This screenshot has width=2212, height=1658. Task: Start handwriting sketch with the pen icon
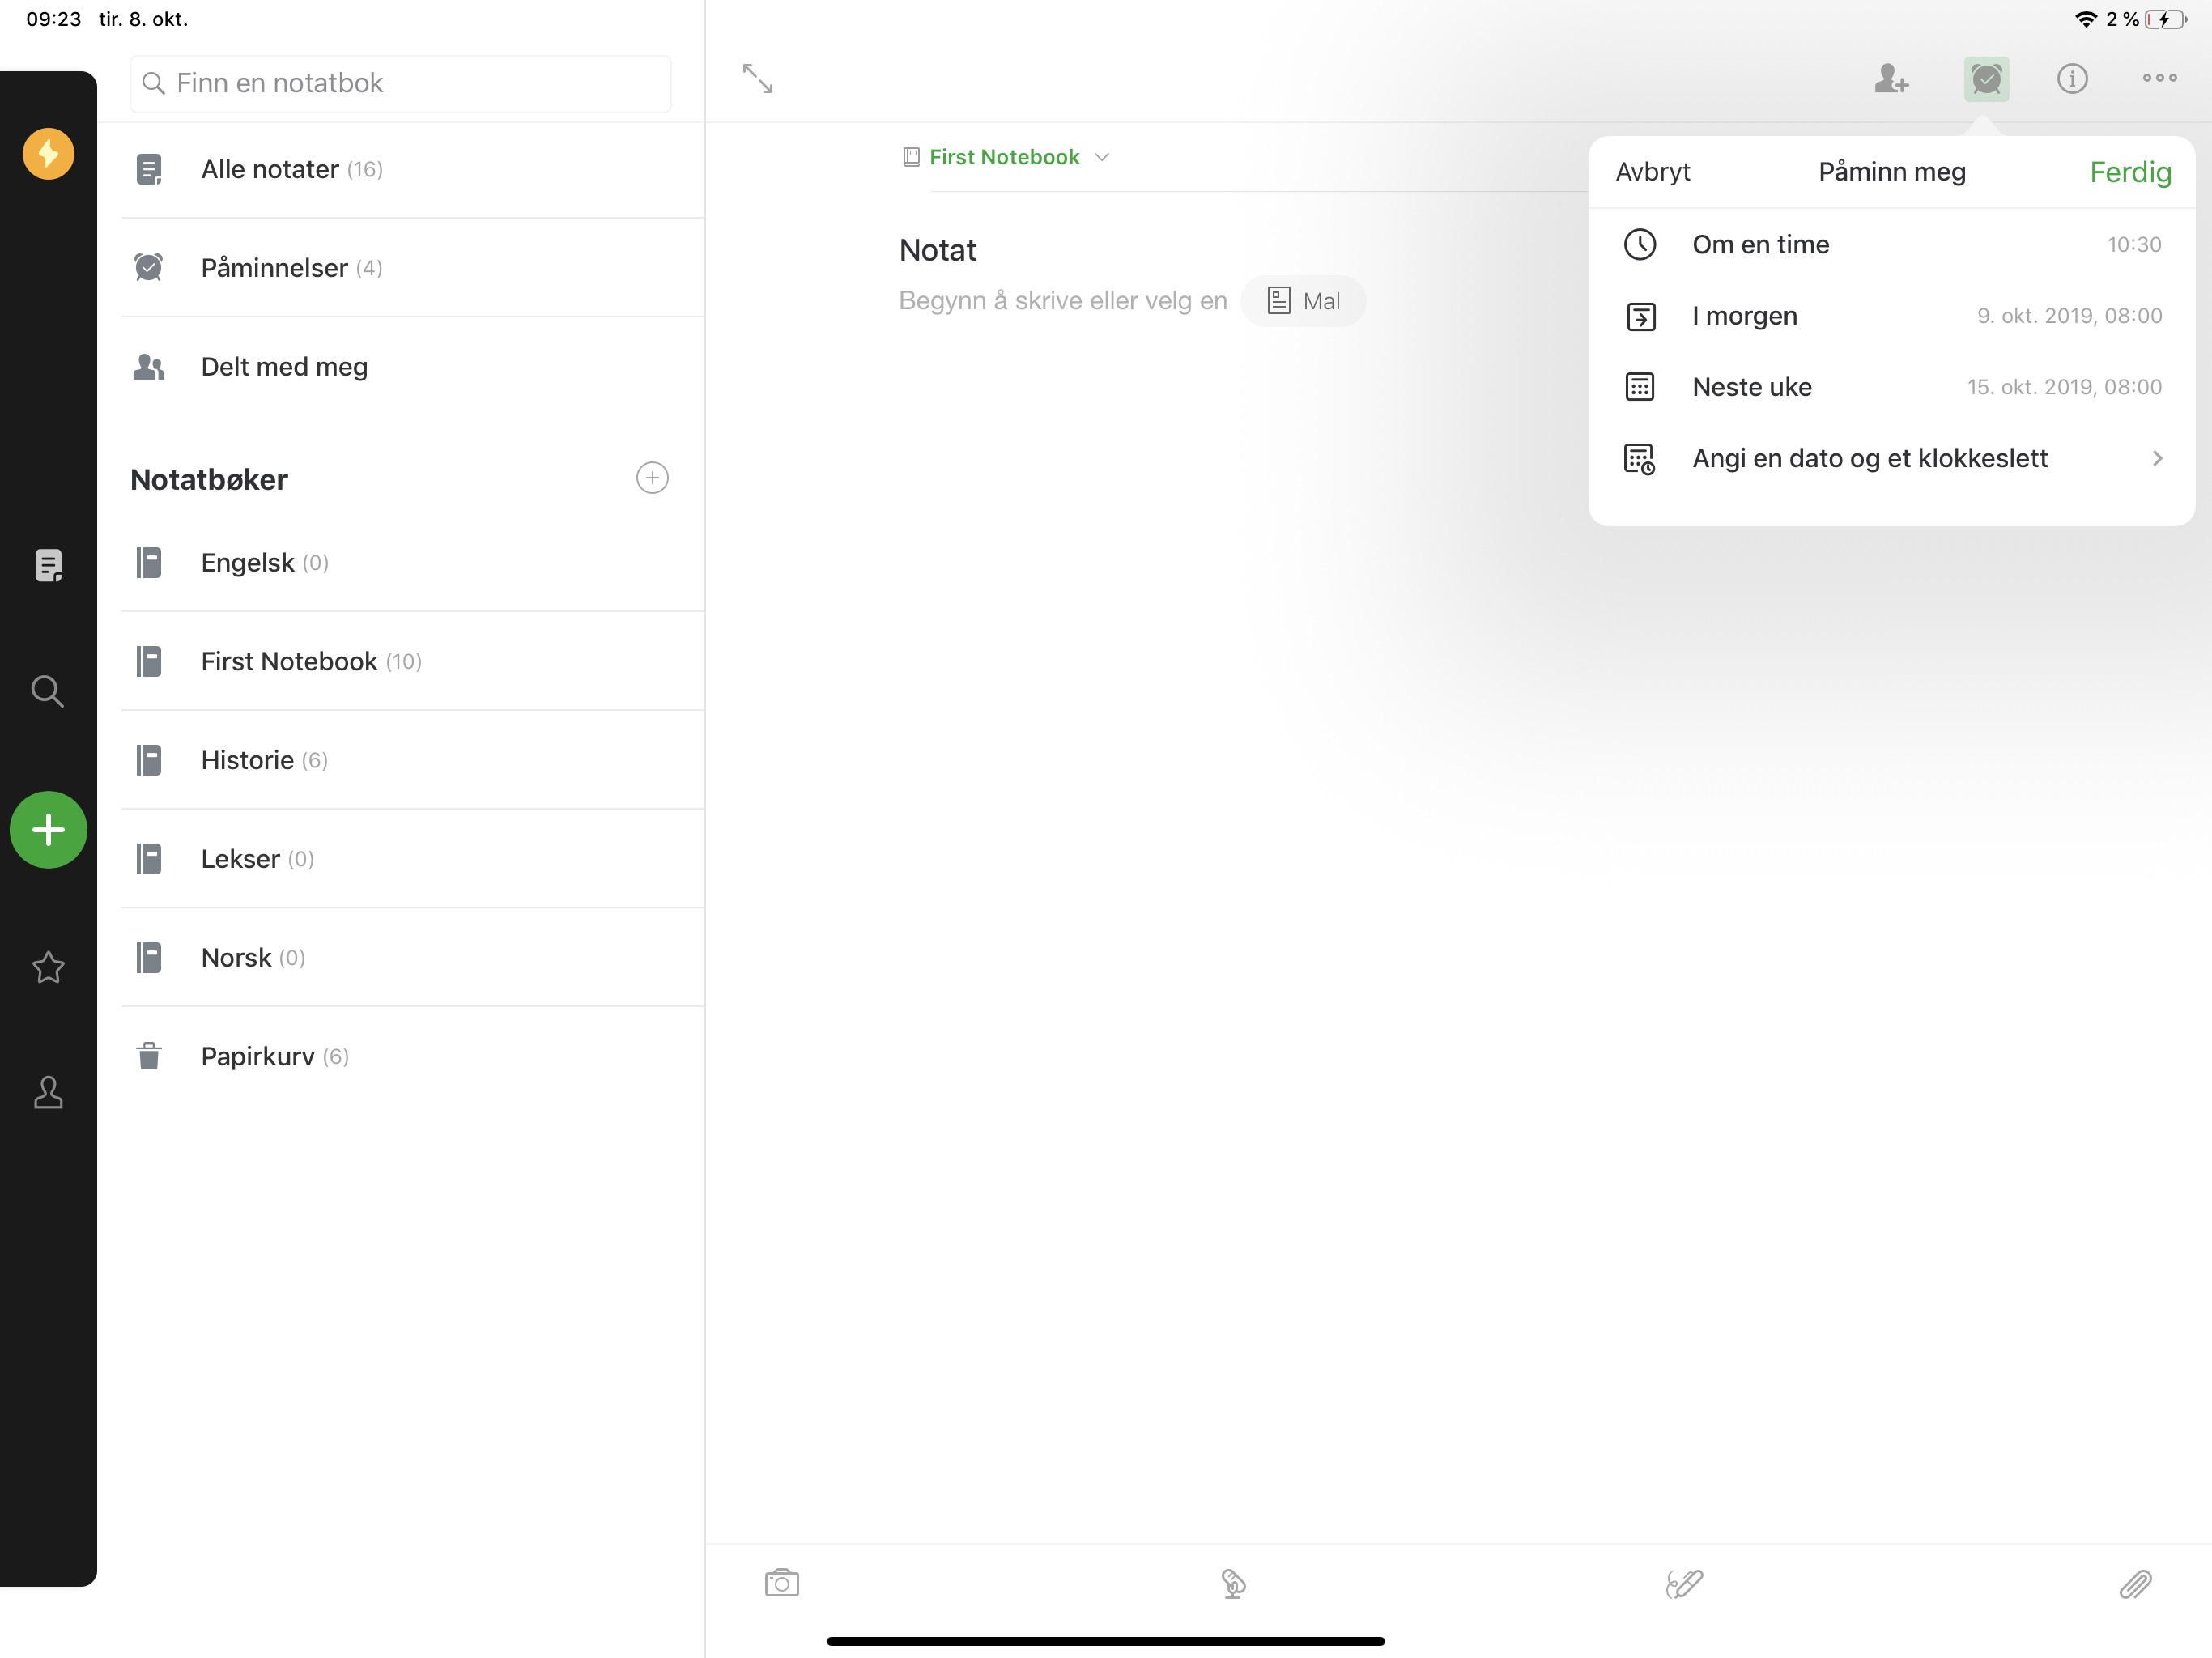tap(1684, 1584)
